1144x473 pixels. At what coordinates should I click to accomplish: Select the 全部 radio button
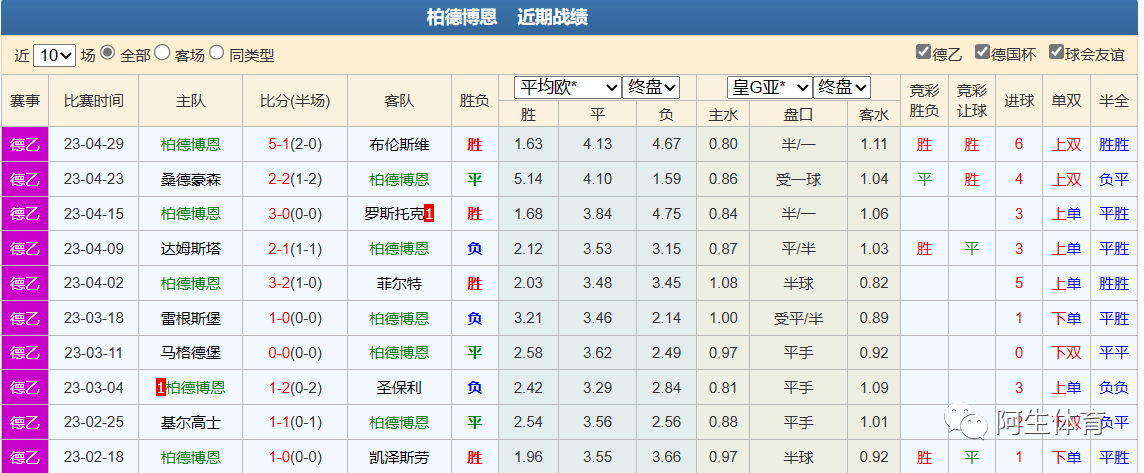(107, 53)
